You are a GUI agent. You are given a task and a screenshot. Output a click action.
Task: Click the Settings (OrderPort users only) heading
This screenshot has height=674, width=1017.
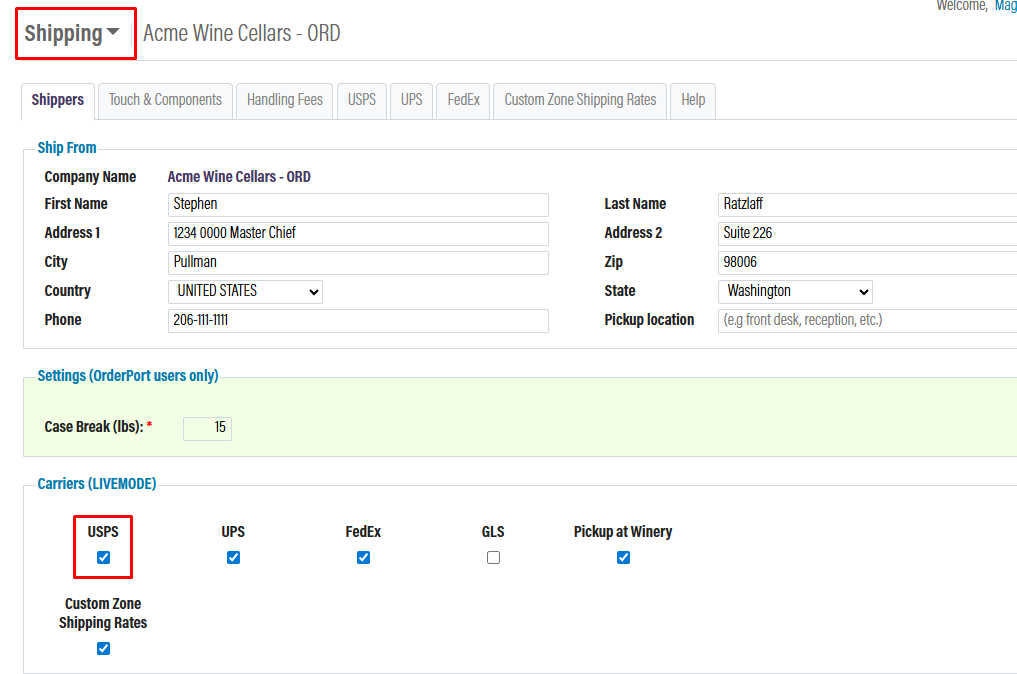coord(128,376)
